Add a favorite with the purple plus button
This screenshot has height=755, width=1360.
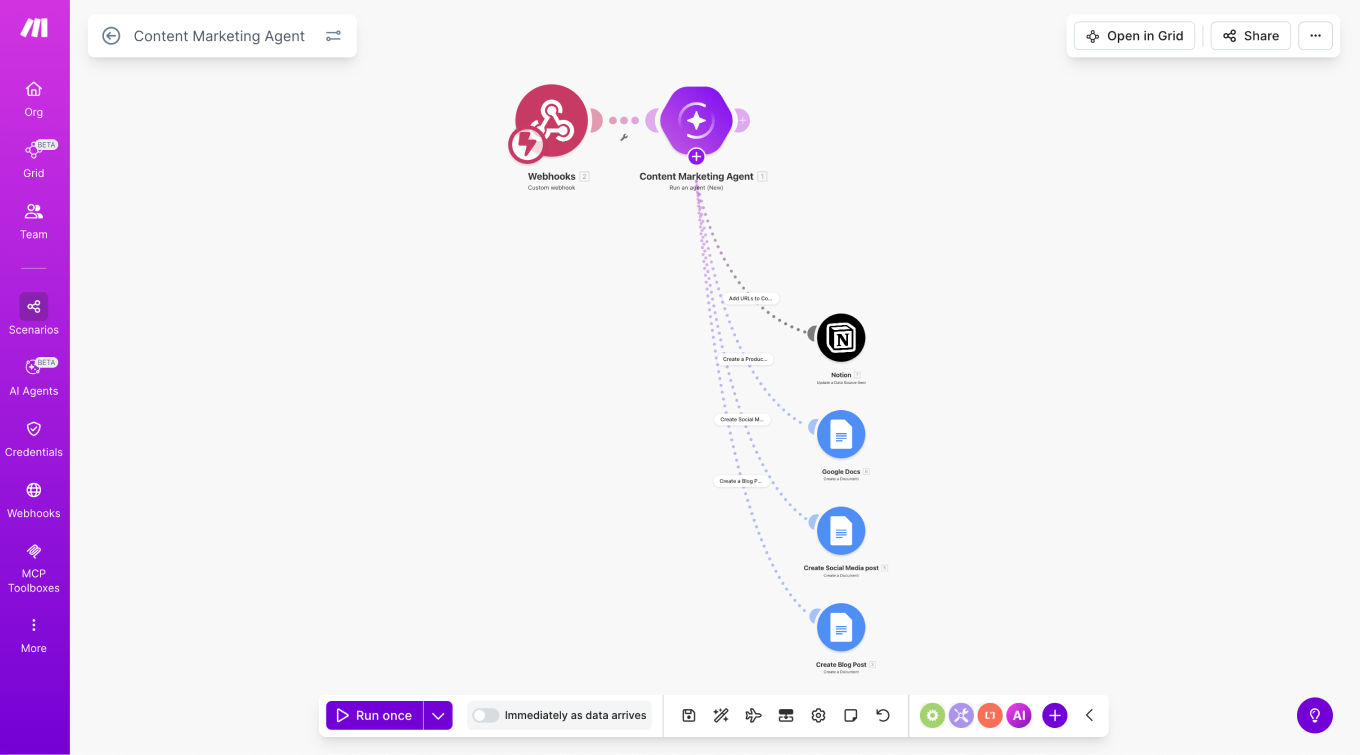click(1054, 715)
